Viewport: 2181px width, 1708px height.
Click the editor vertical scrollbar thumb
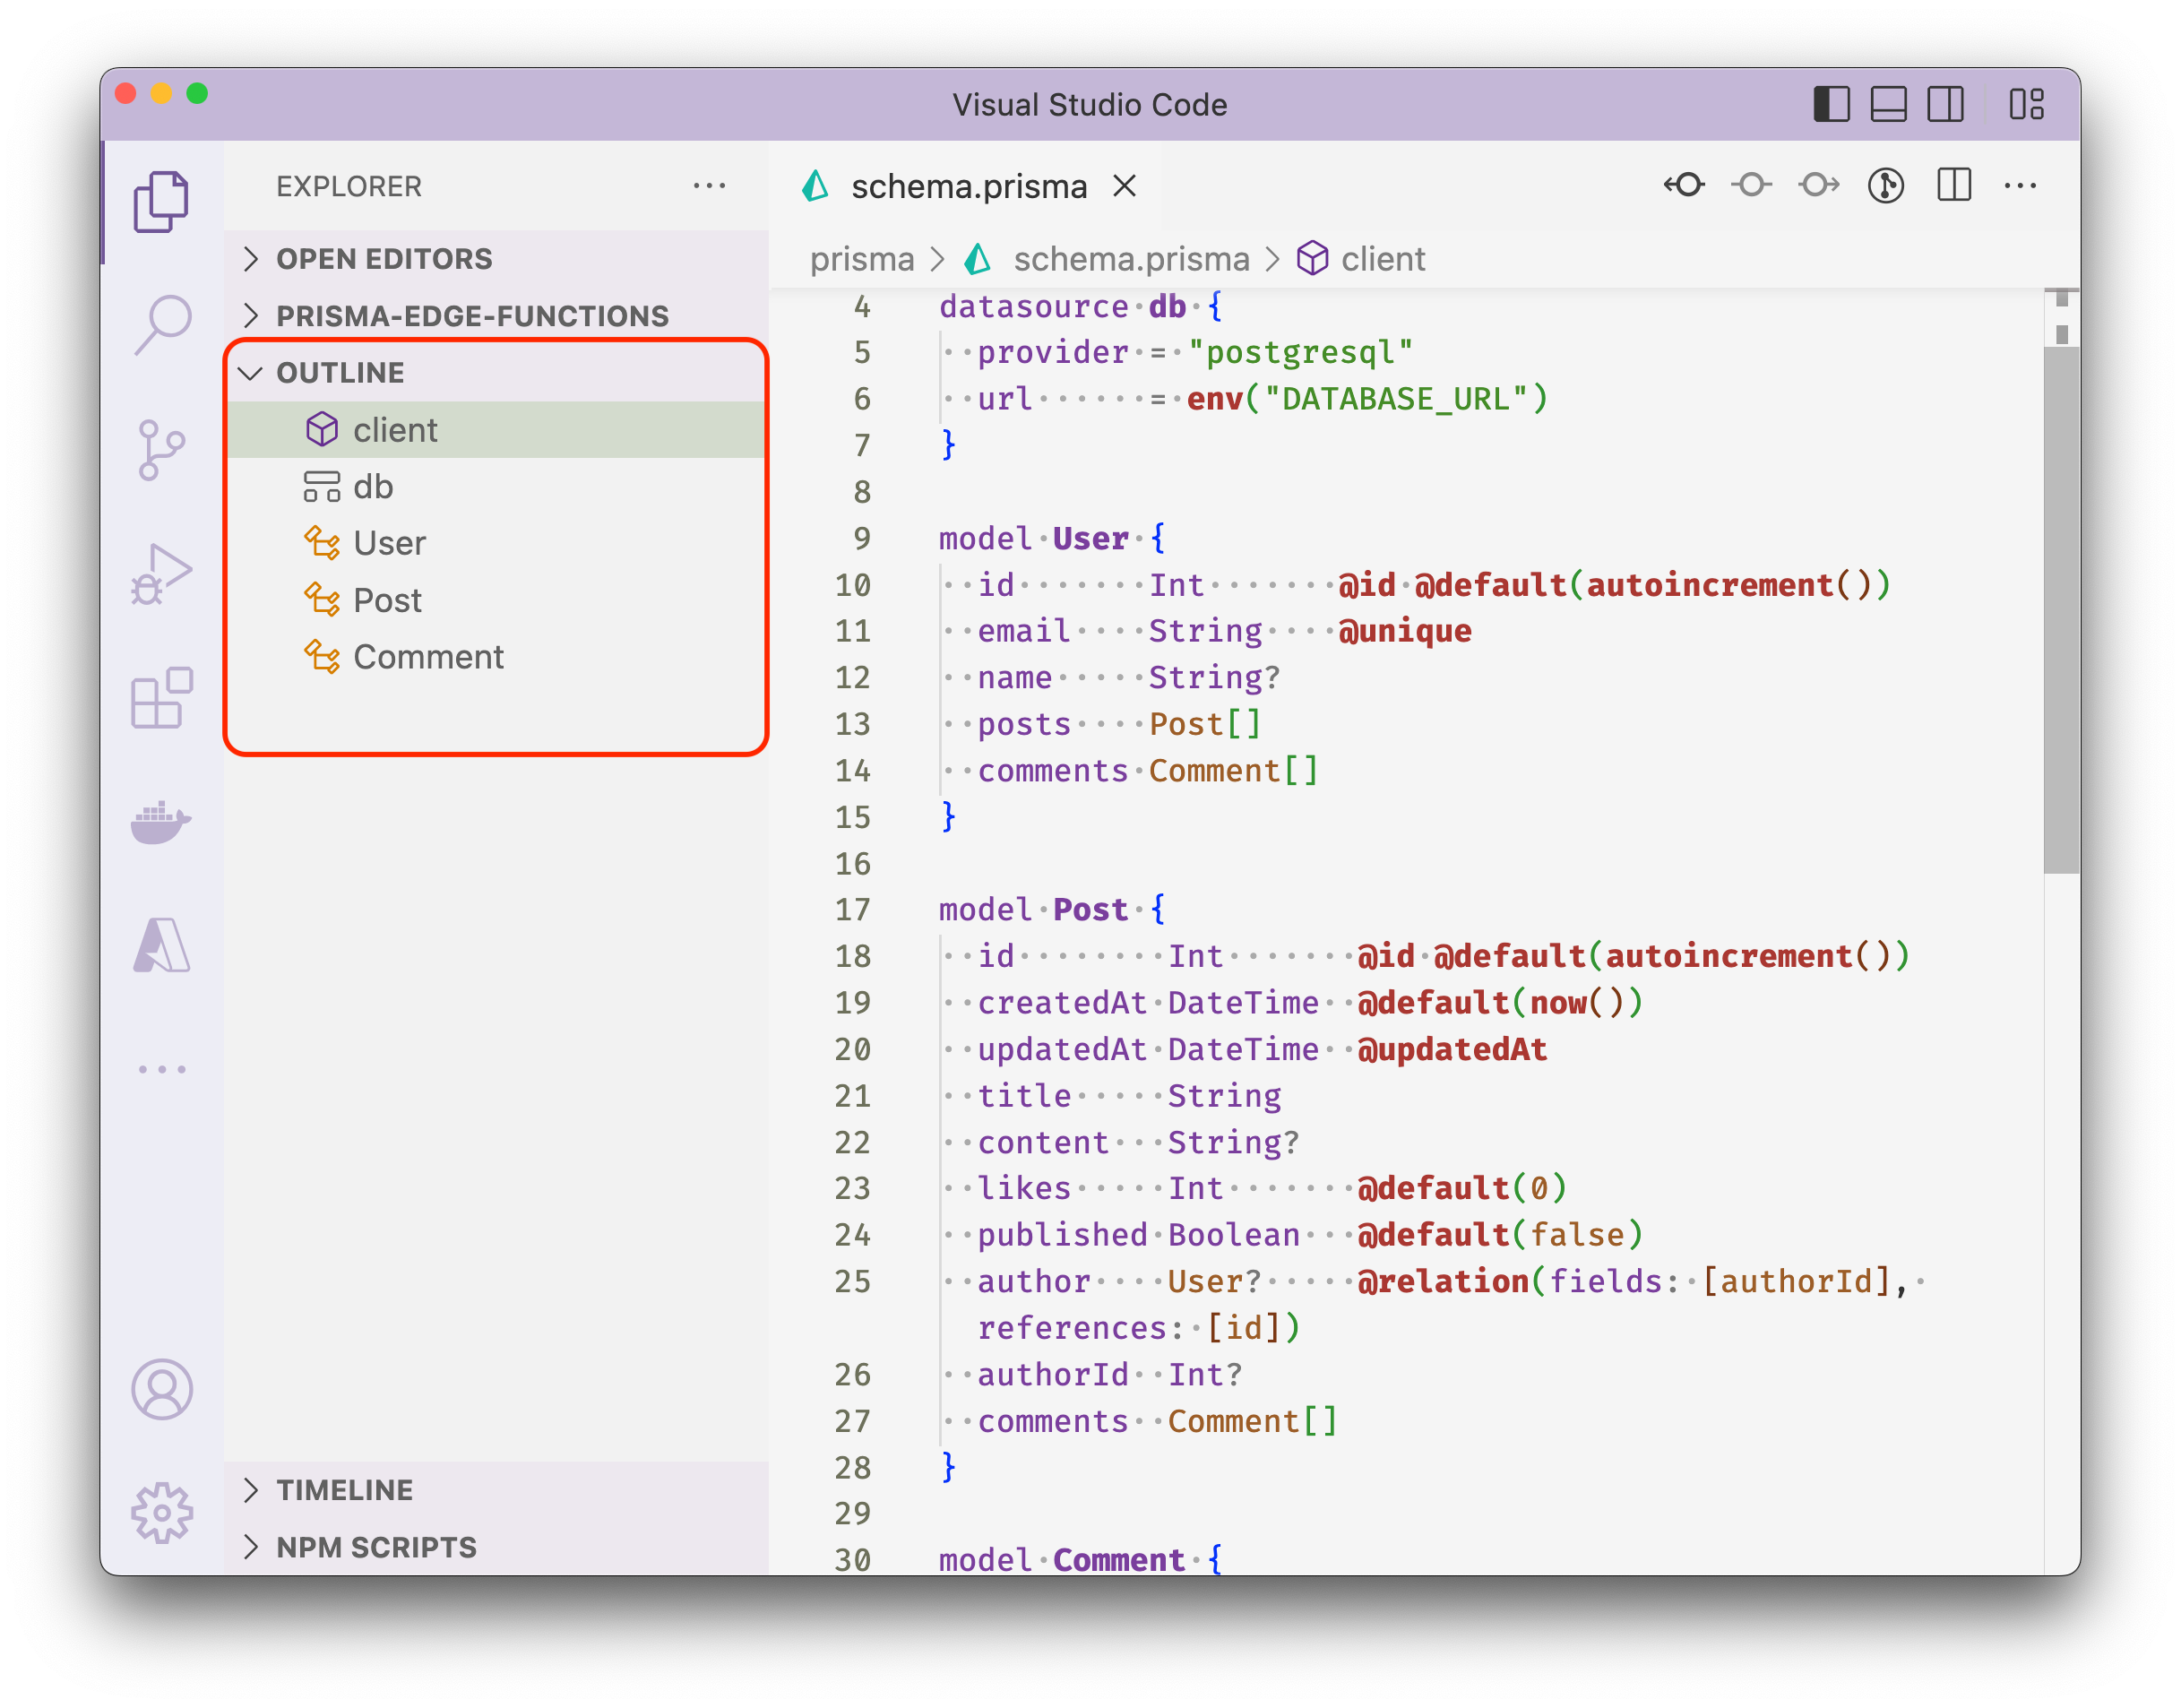pyautogui.click(x=2060, y=610)
